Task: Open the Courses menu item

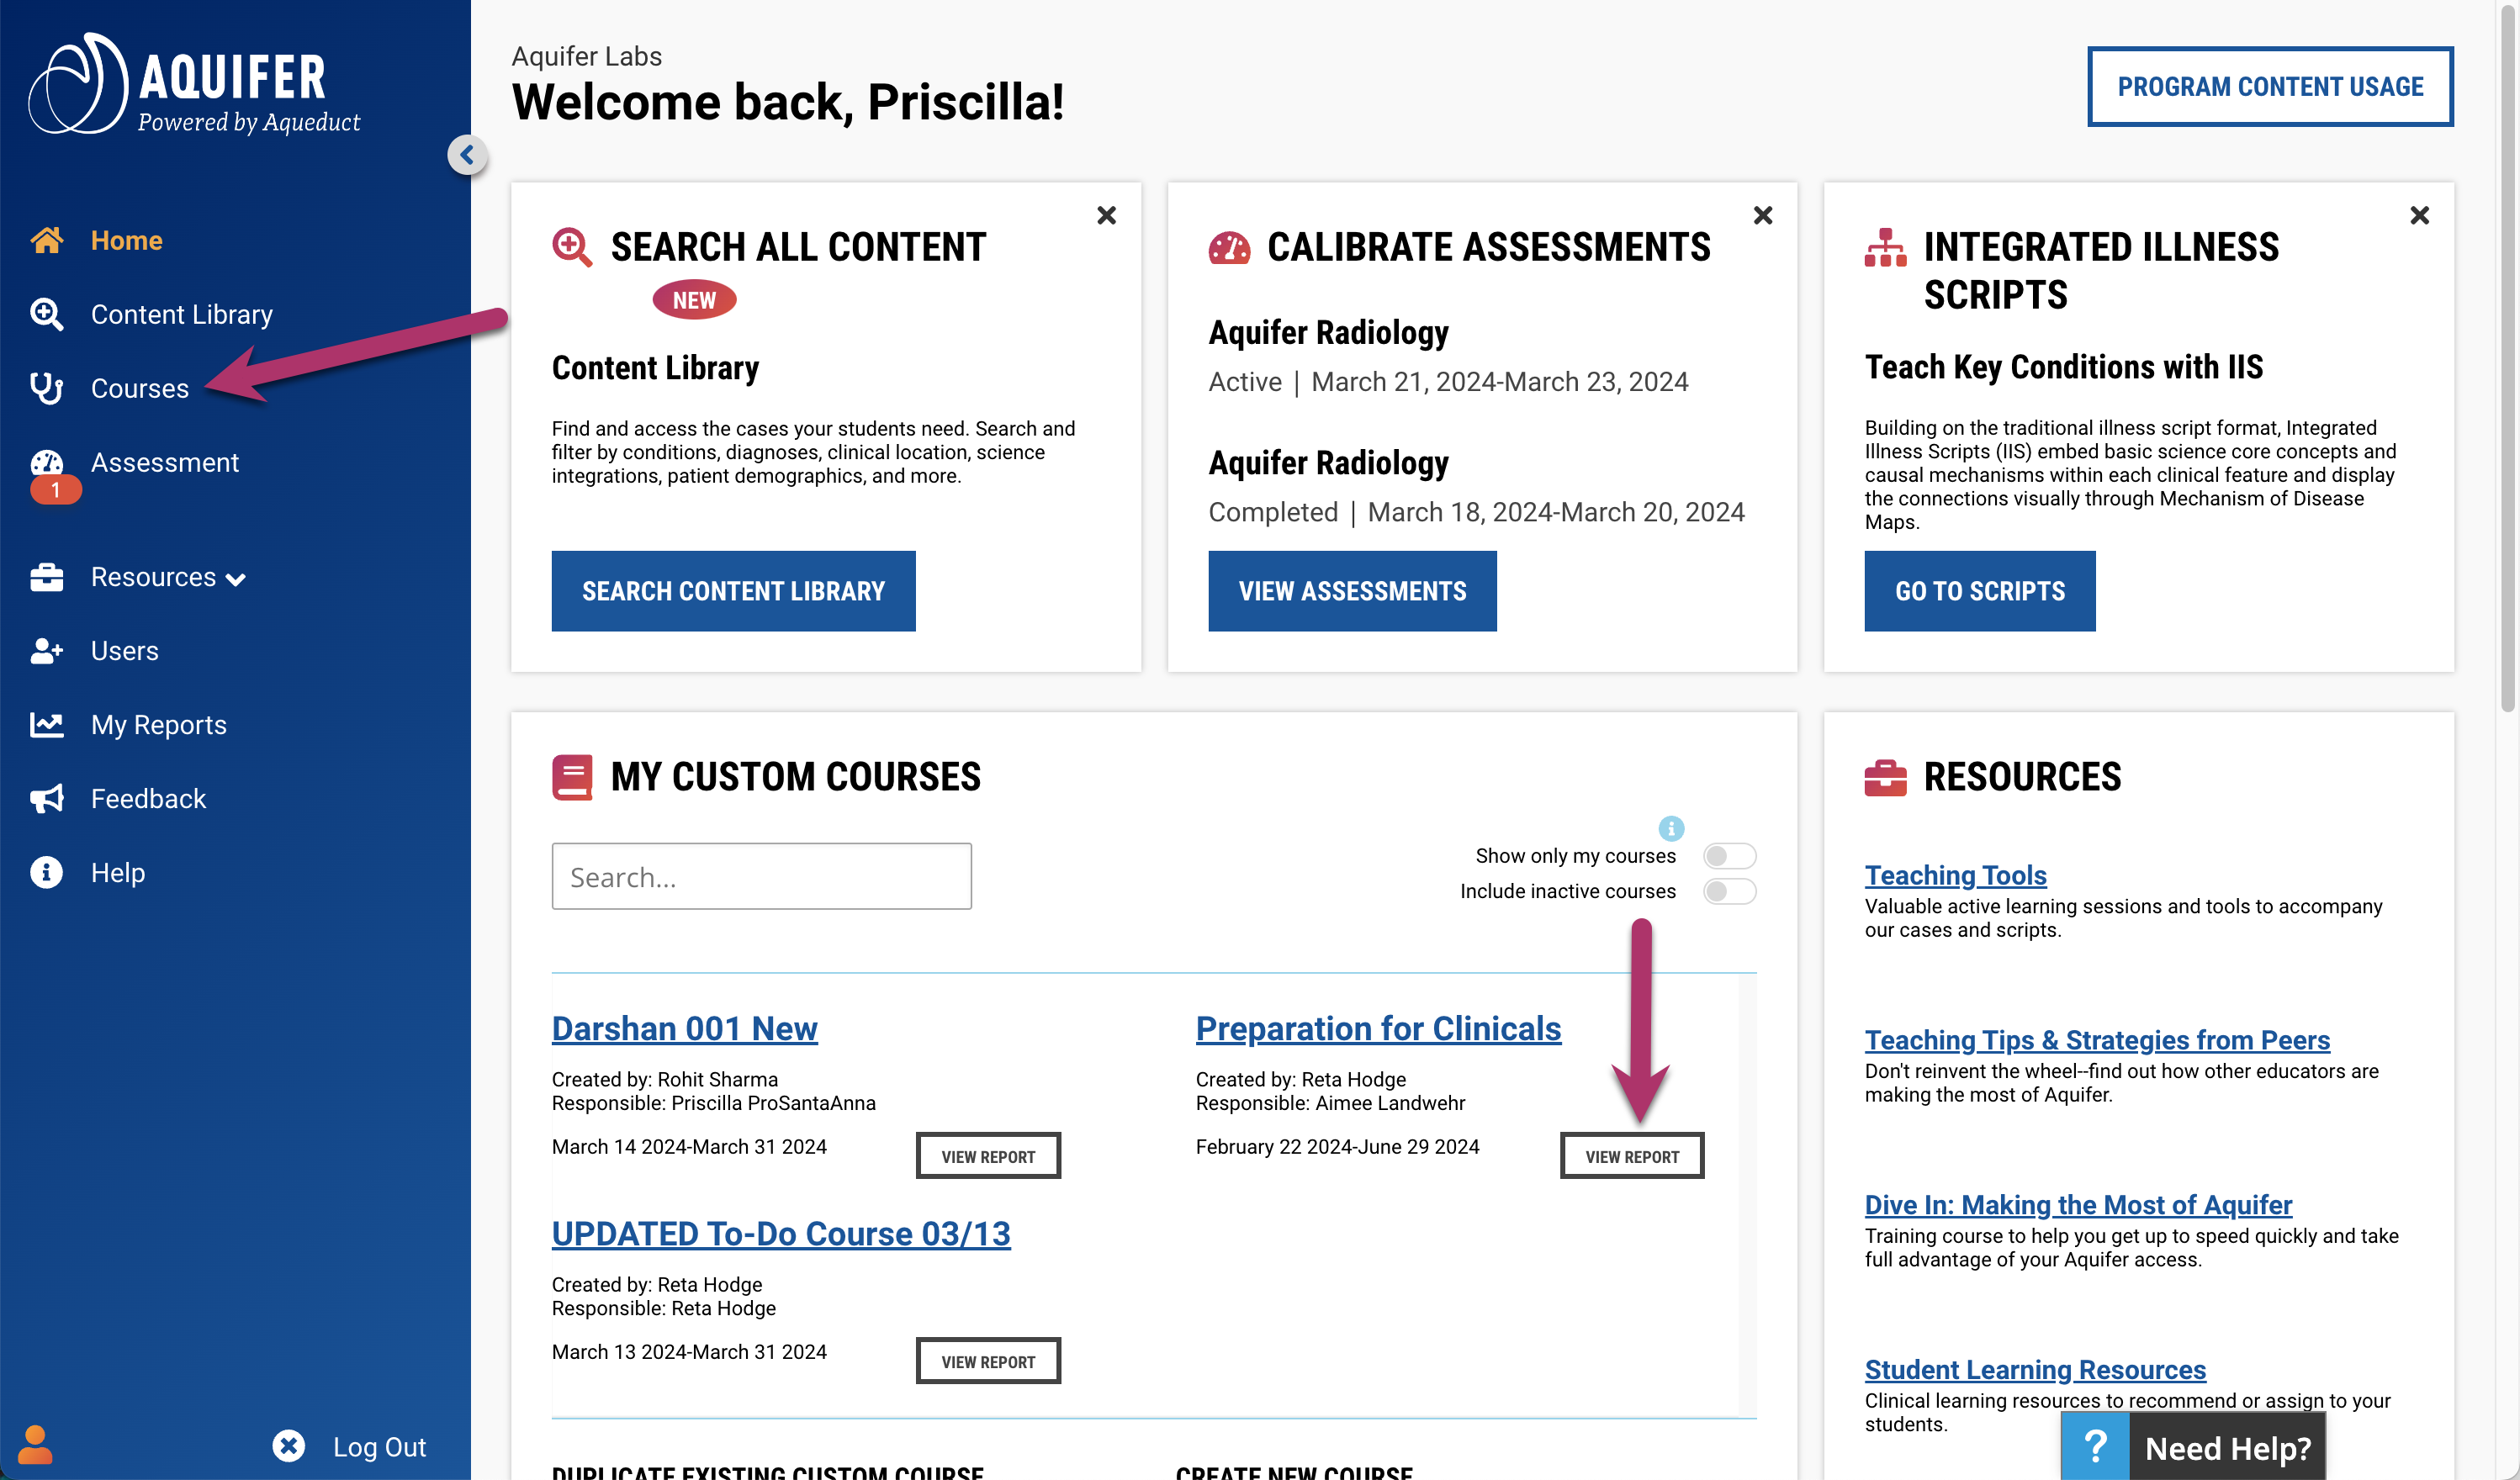Action: (140, 388)
